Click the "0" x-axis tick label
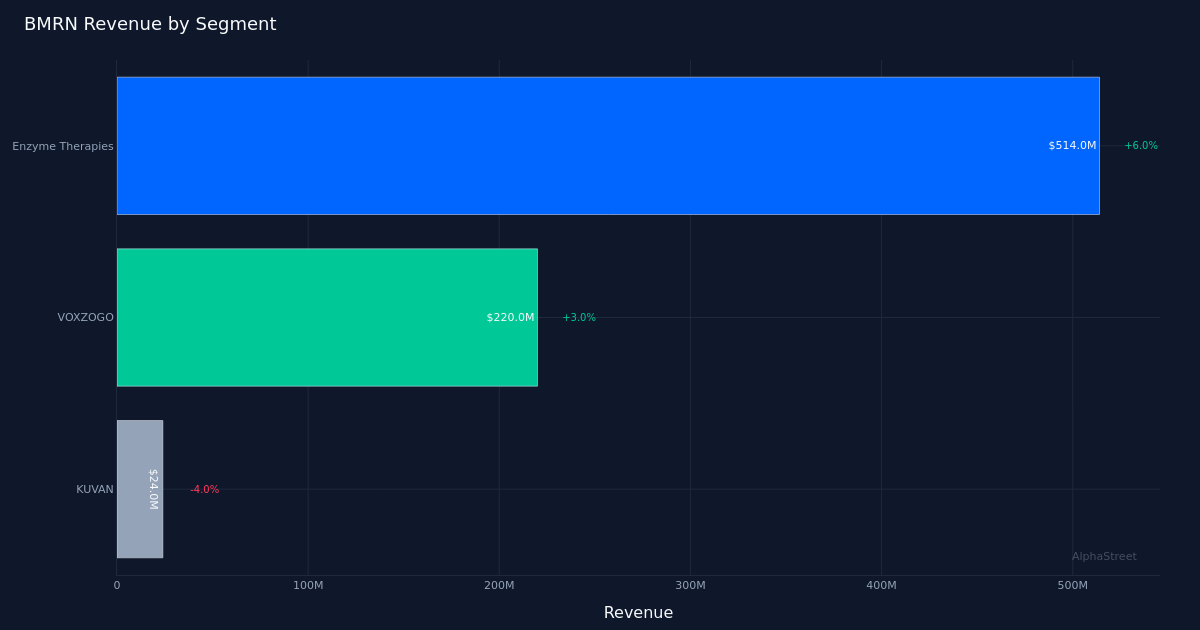 [117, 586]
